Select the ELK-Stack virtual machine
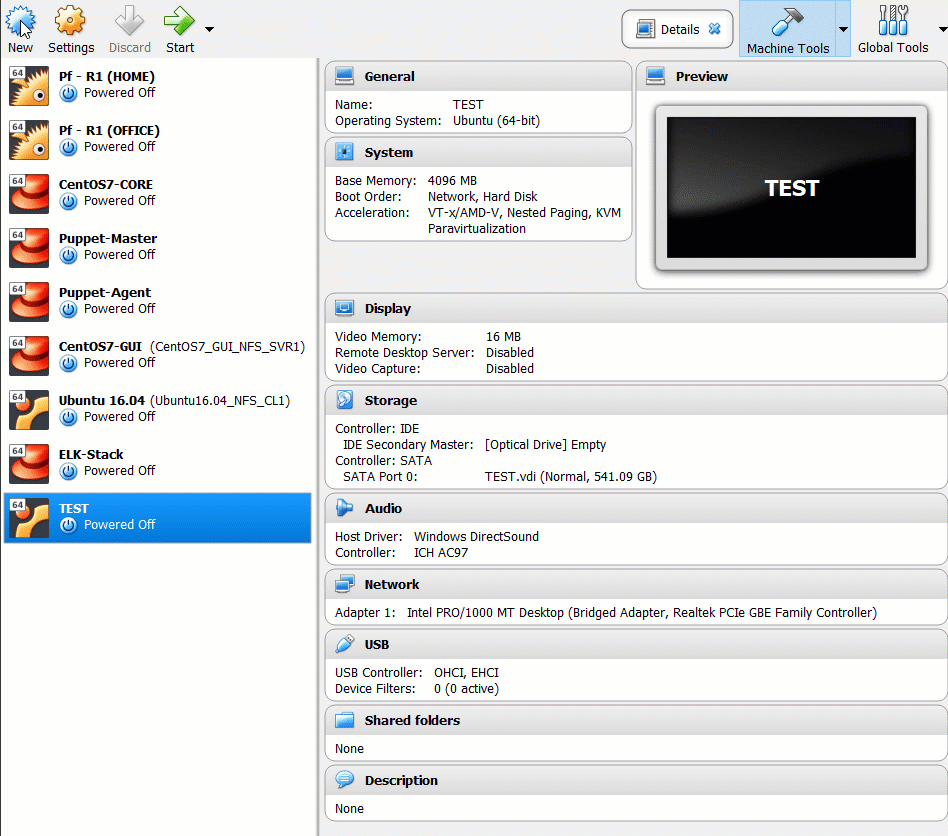The image size is (948, 836). point(157,463)
